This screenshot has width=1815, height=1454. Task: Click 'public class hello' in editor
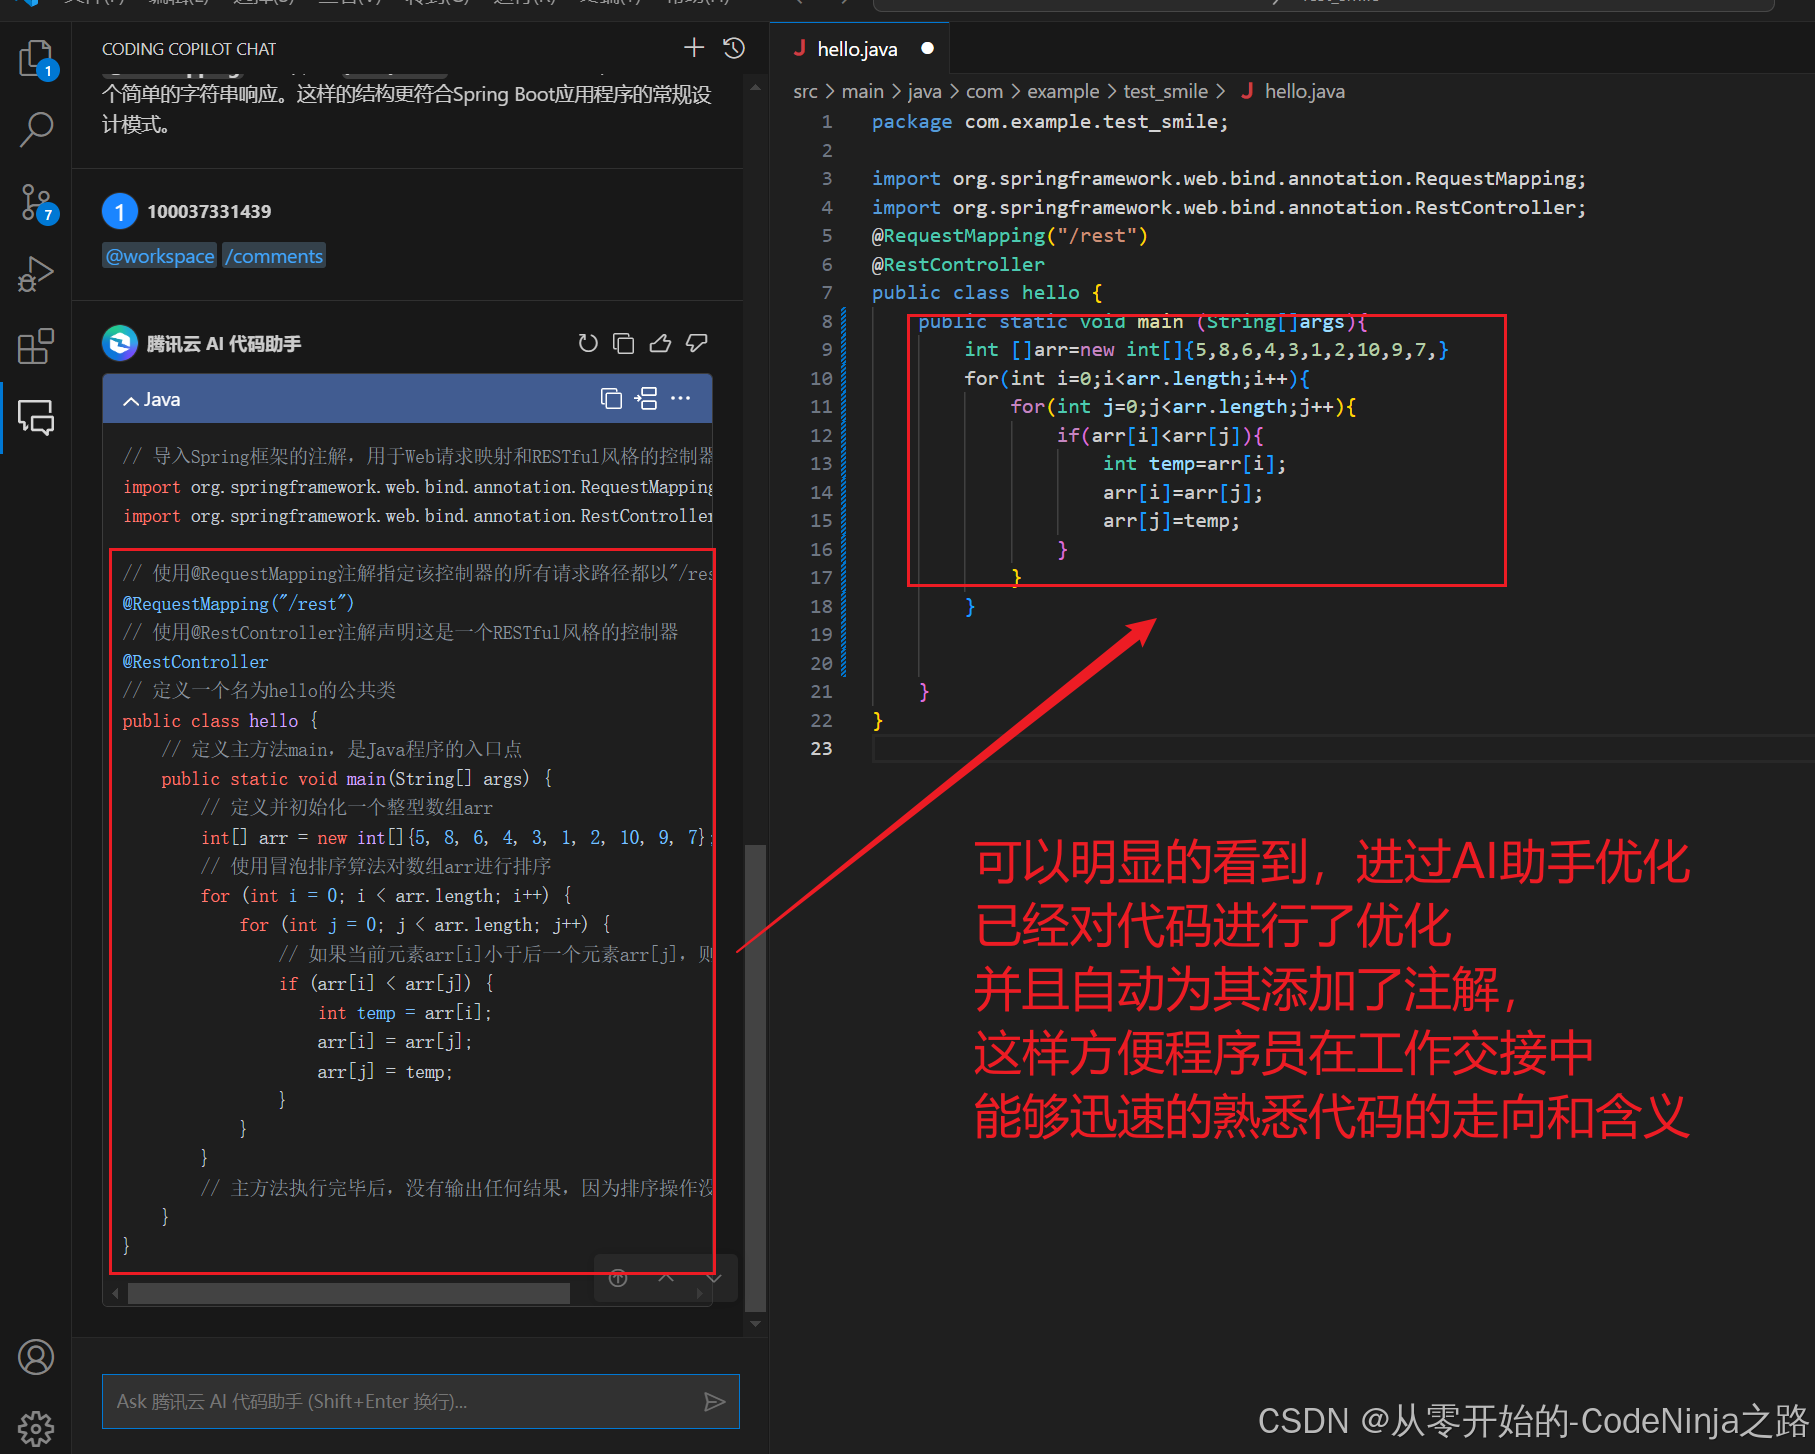pos(976,292)
